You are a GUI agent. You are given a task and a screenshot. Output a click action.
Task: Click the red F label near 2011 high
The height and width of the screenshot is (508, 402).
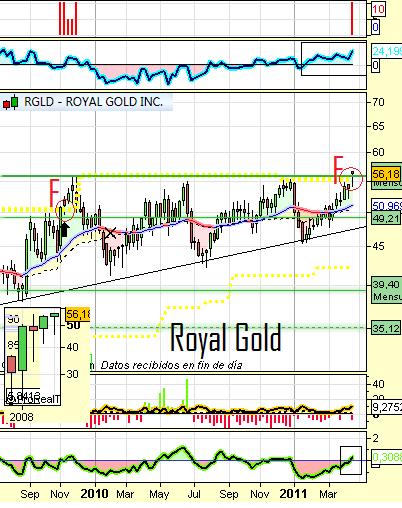pos(338,169)
